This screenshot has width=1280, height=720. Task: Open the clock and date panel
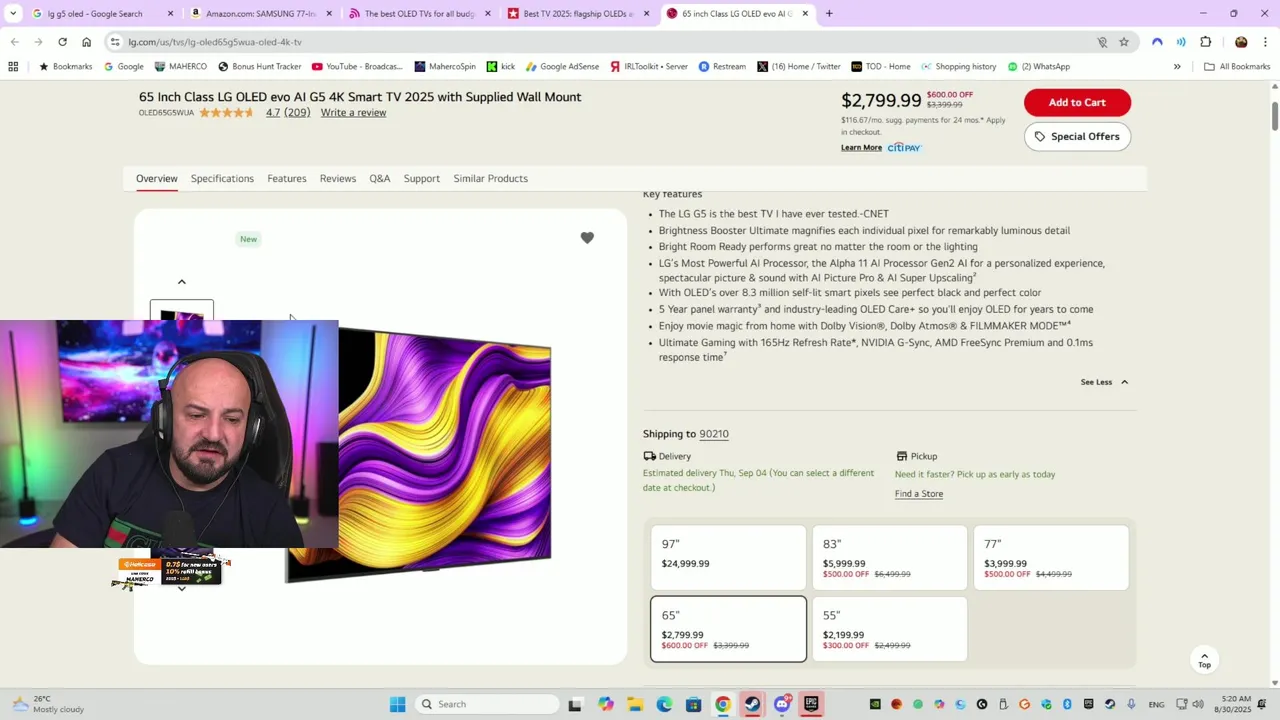1235,704
